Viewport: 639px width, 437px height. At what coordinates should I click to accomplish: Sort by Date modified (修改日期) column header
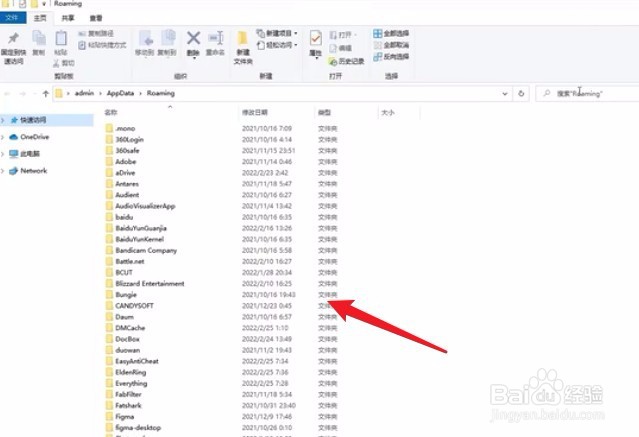click(255, 113)
